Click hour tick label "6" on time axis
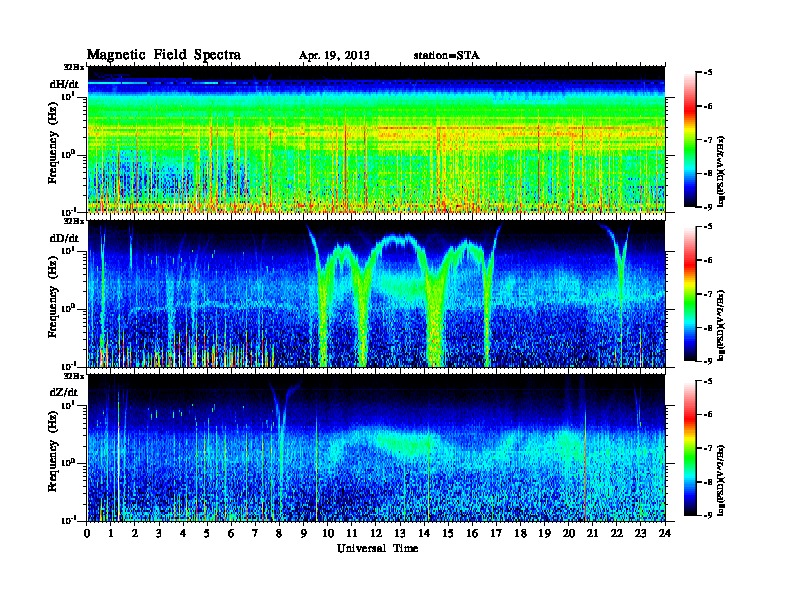This screenshot has height=612, width=792. pos(231,533)
